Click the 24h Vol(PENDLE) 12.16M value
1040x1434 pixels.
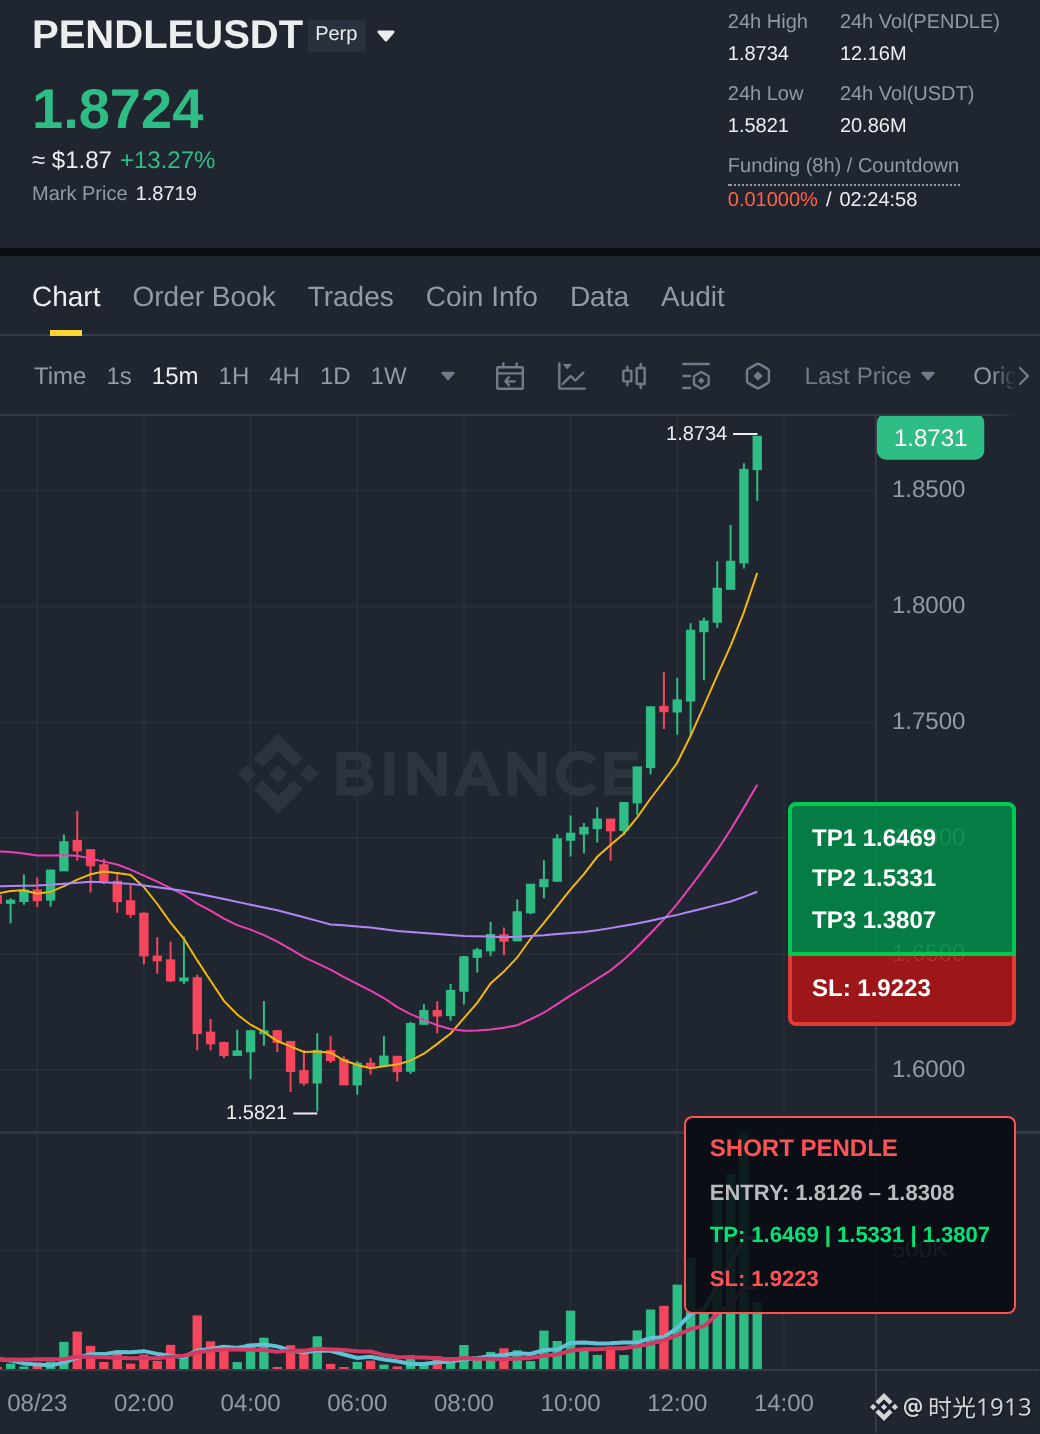873,53
